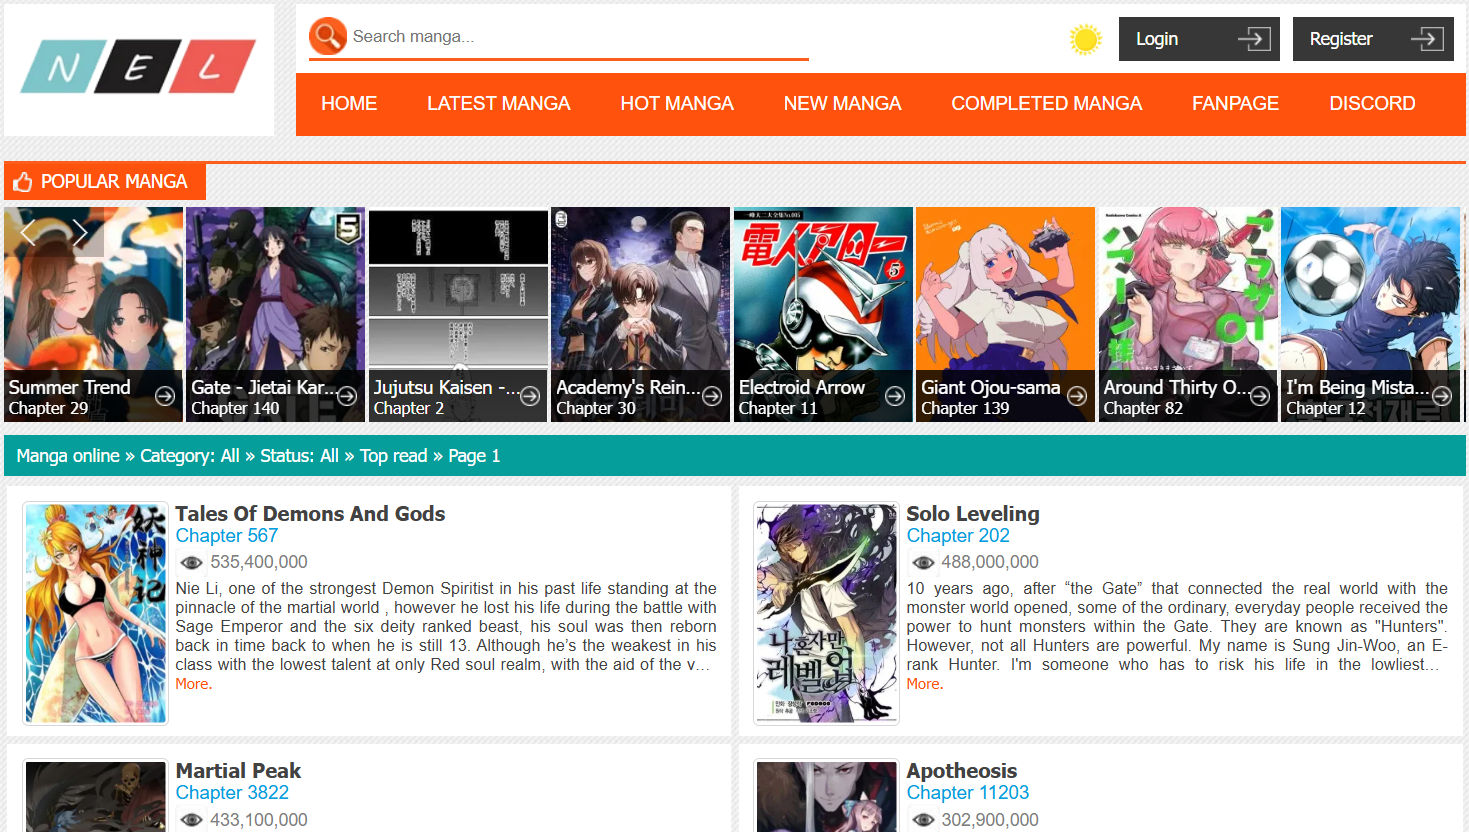Click the Martial Peak cover image

point(96,796)
